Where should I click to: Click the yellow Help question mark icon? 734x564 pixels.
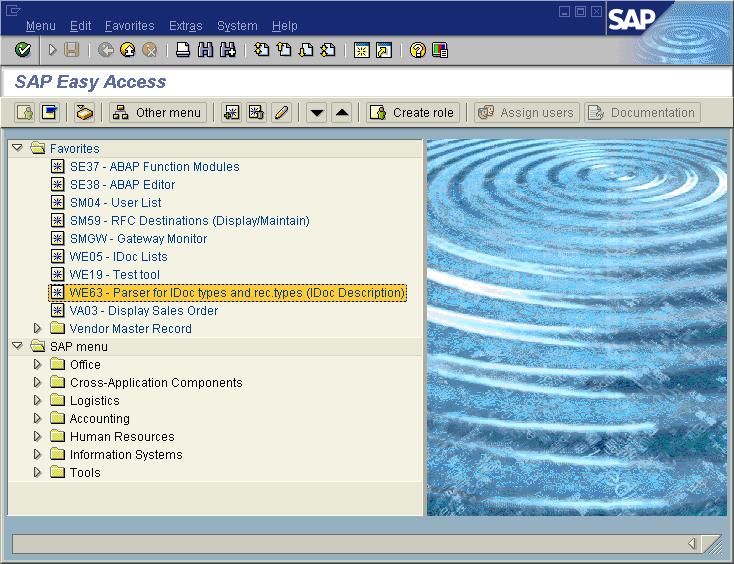tap(418, 50)
